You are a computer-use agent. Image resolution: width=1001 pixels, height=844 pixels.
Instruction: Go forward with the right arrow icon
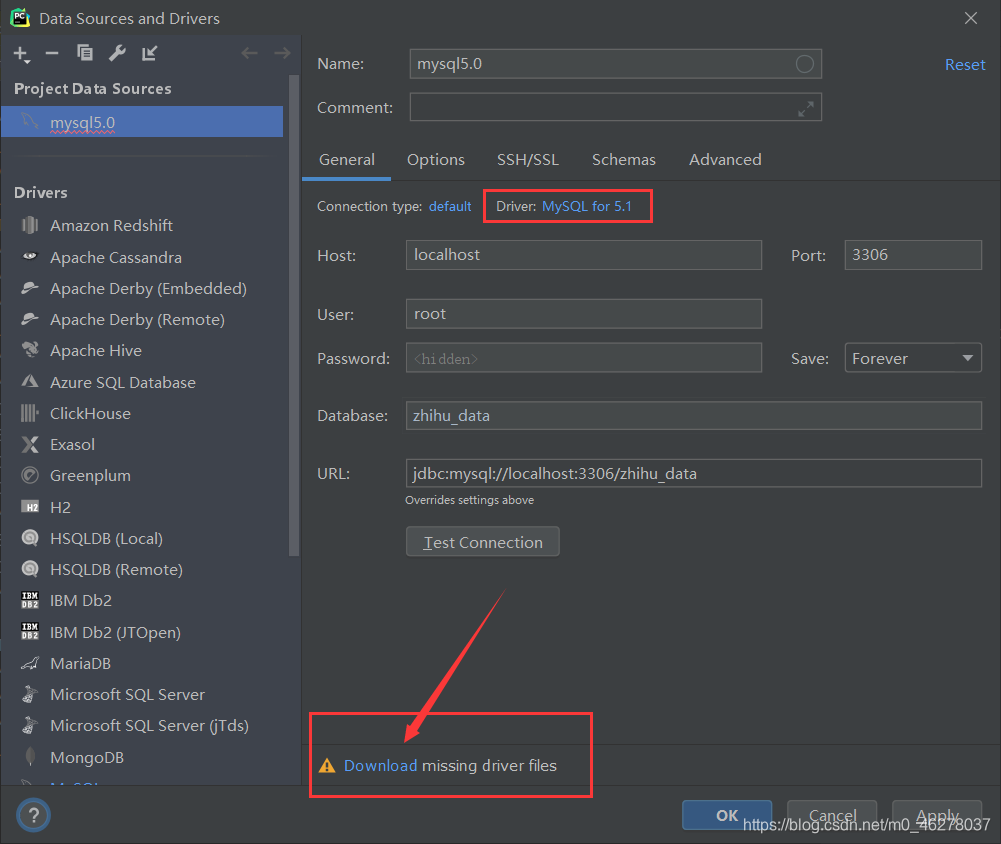282,53
